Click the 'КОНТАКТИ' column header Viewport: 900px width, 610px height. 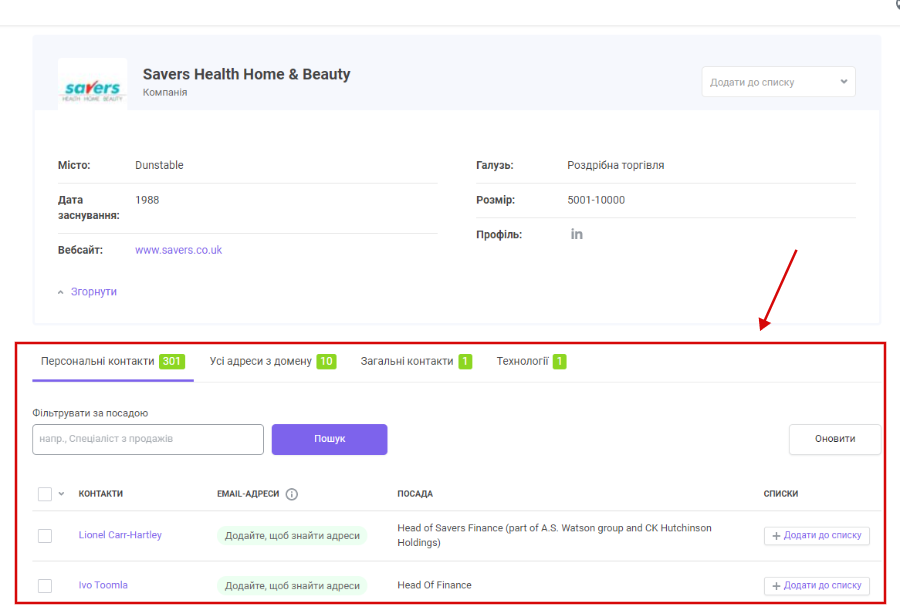[x=100, y=494]
